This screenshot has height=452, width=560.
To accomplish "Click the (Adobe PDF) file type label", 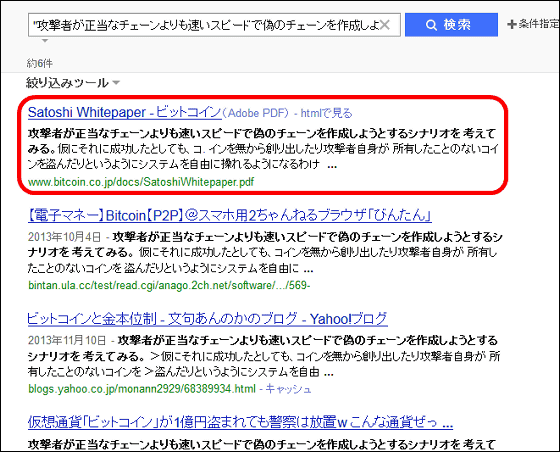I will (x=255, y=113).
